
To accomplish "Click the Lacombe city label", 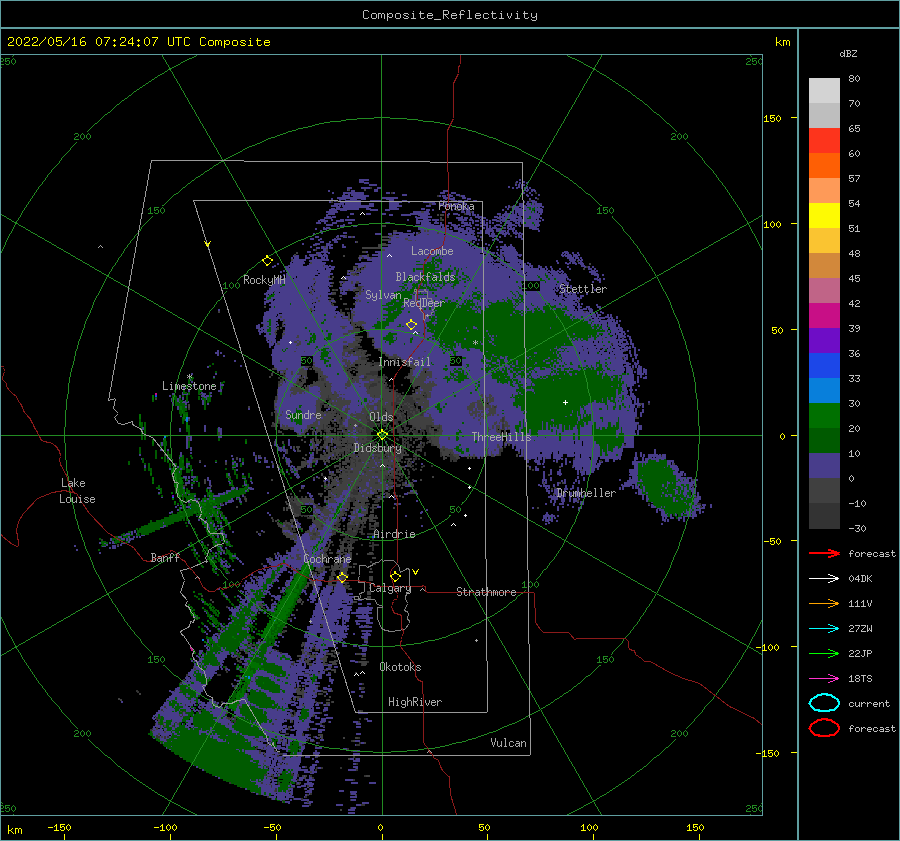I will click(432, 251).
